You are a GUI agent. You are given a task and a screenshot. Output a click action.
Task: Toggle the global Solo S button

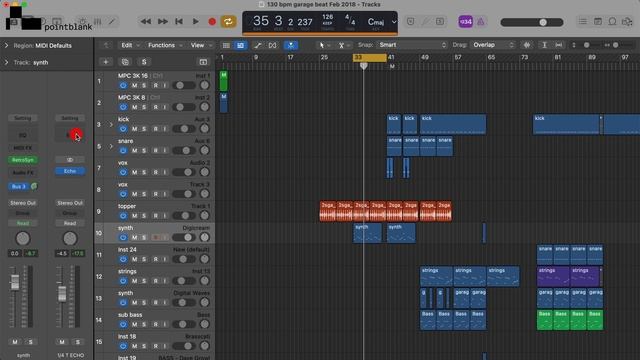[144, 62]
